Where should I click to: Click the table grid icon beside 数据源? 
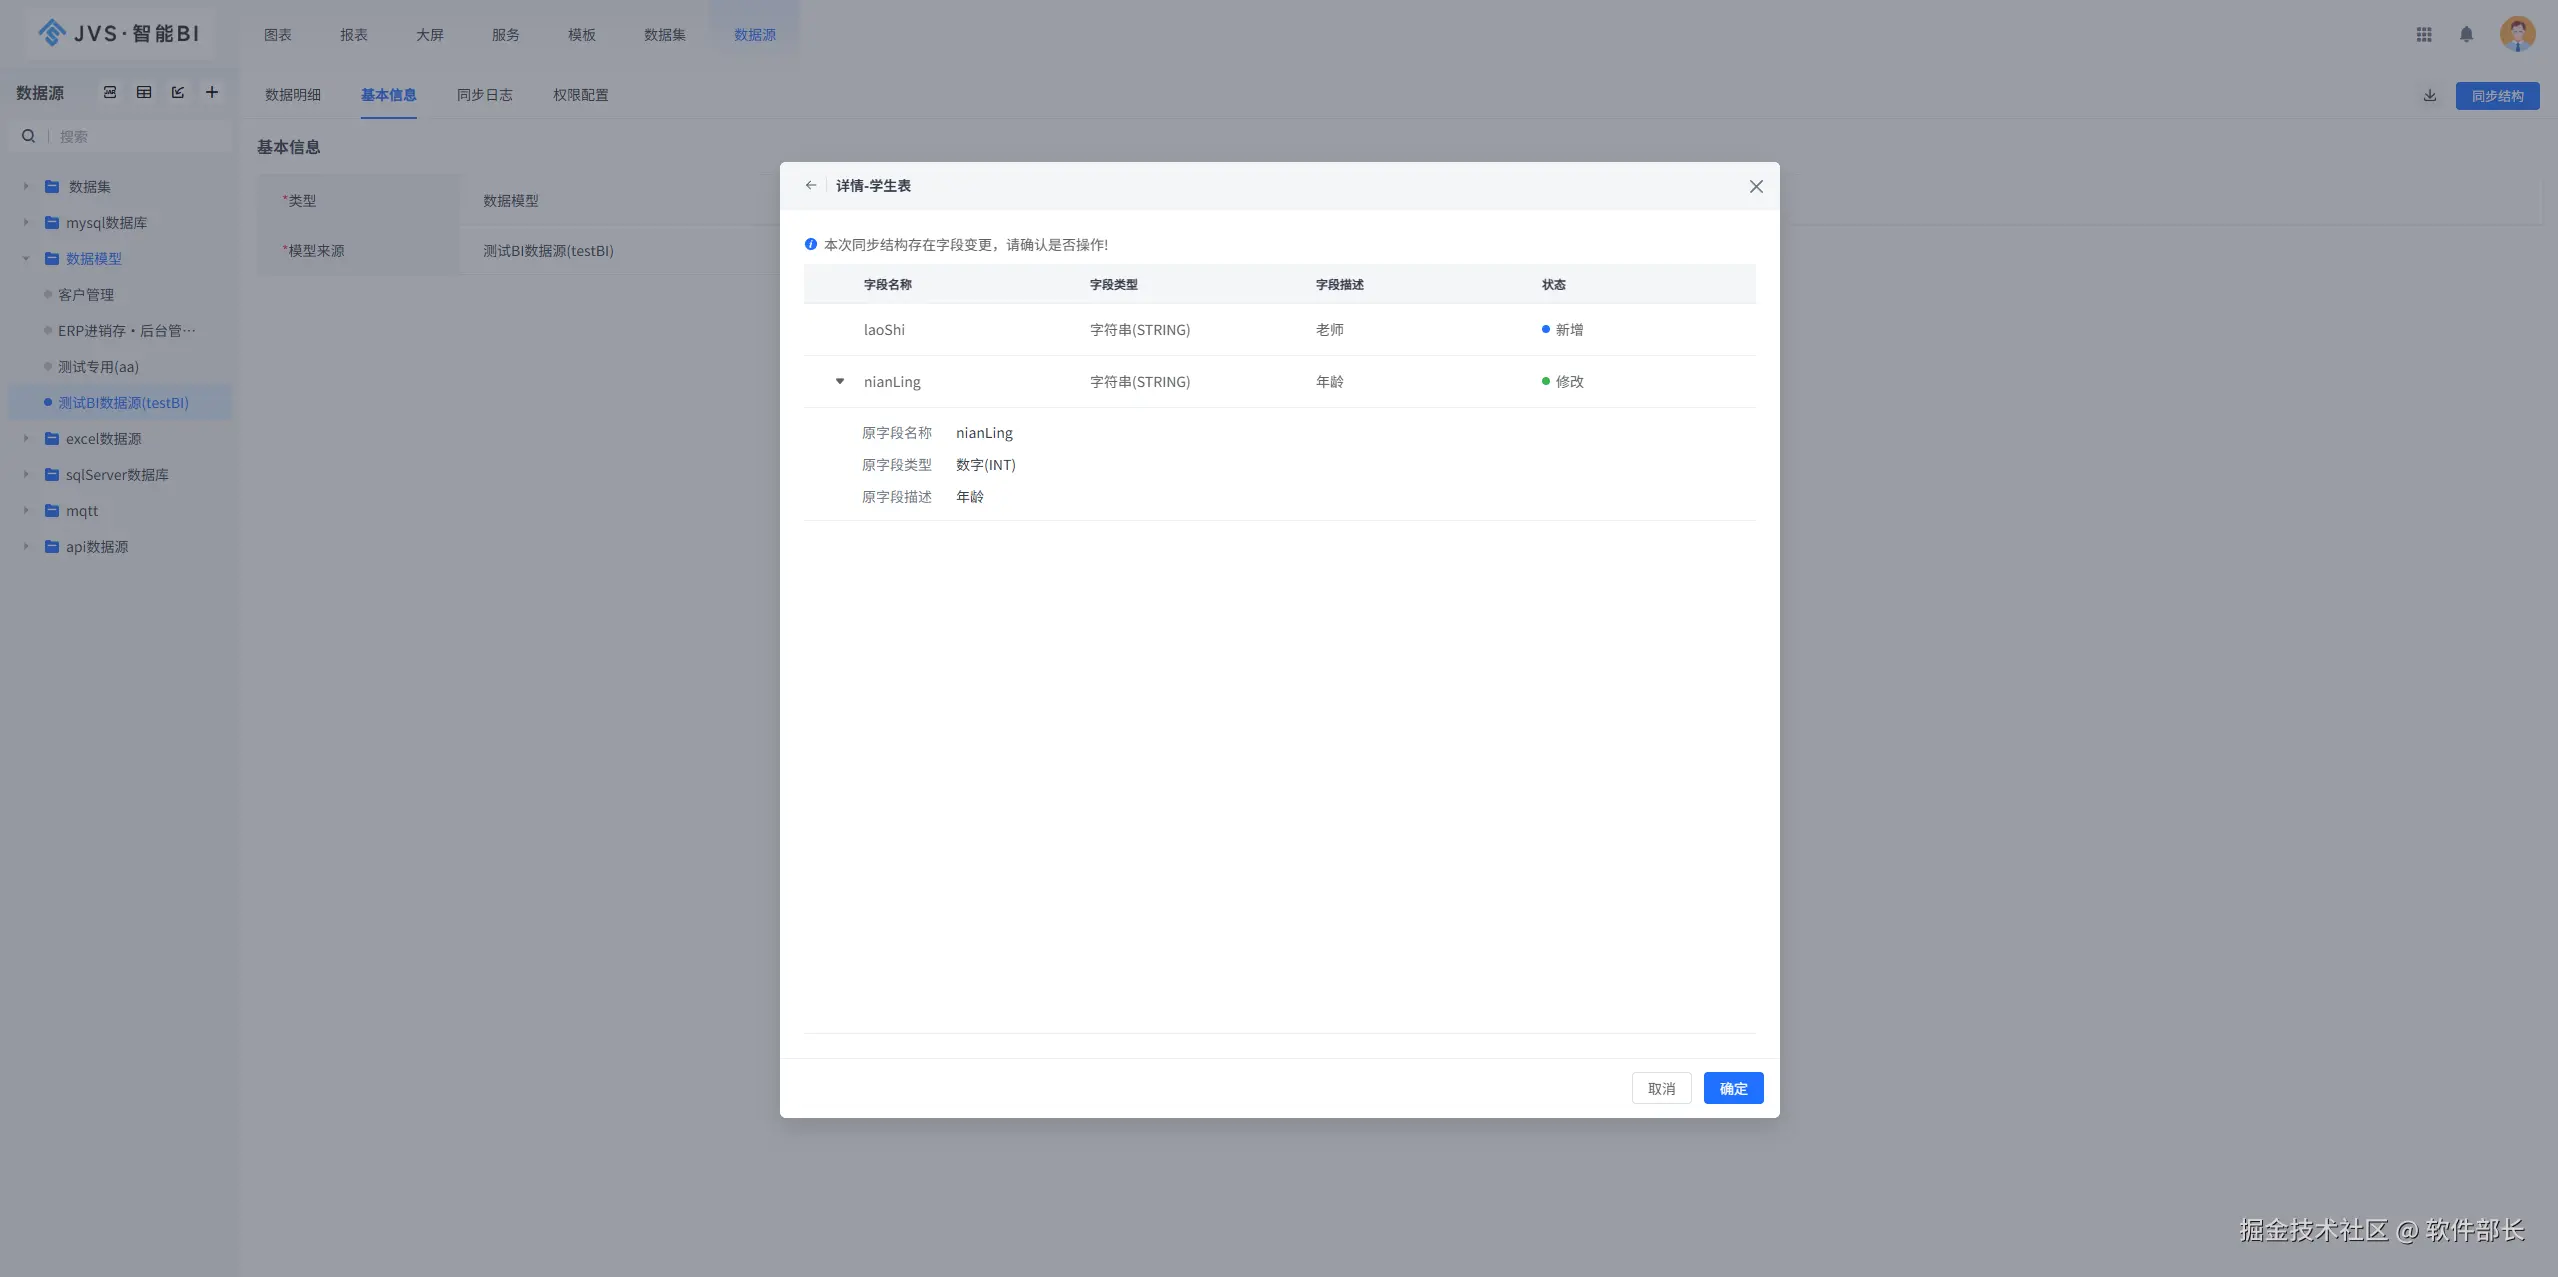[144, 92]
